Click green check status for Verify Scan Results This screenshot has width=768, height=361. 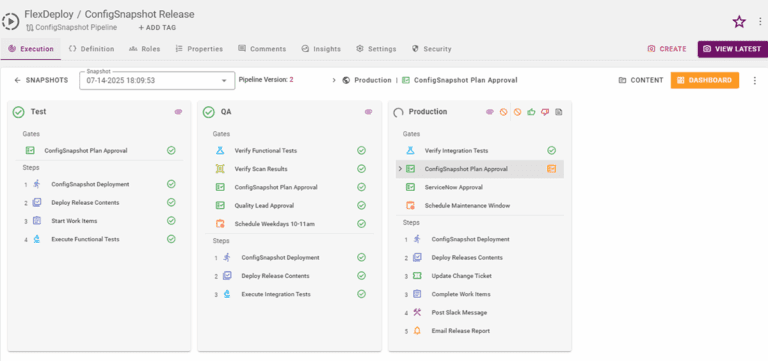(x=361, y=168)
